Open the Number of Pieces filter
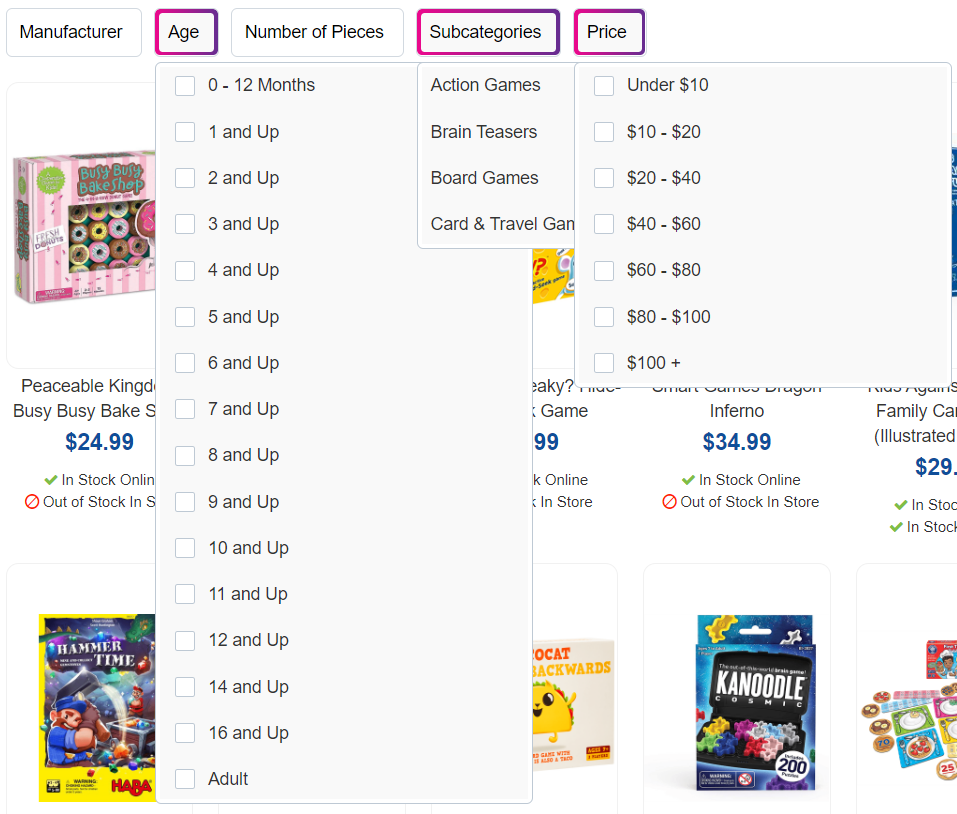957x814 pixels. click(x=316, y=31)
